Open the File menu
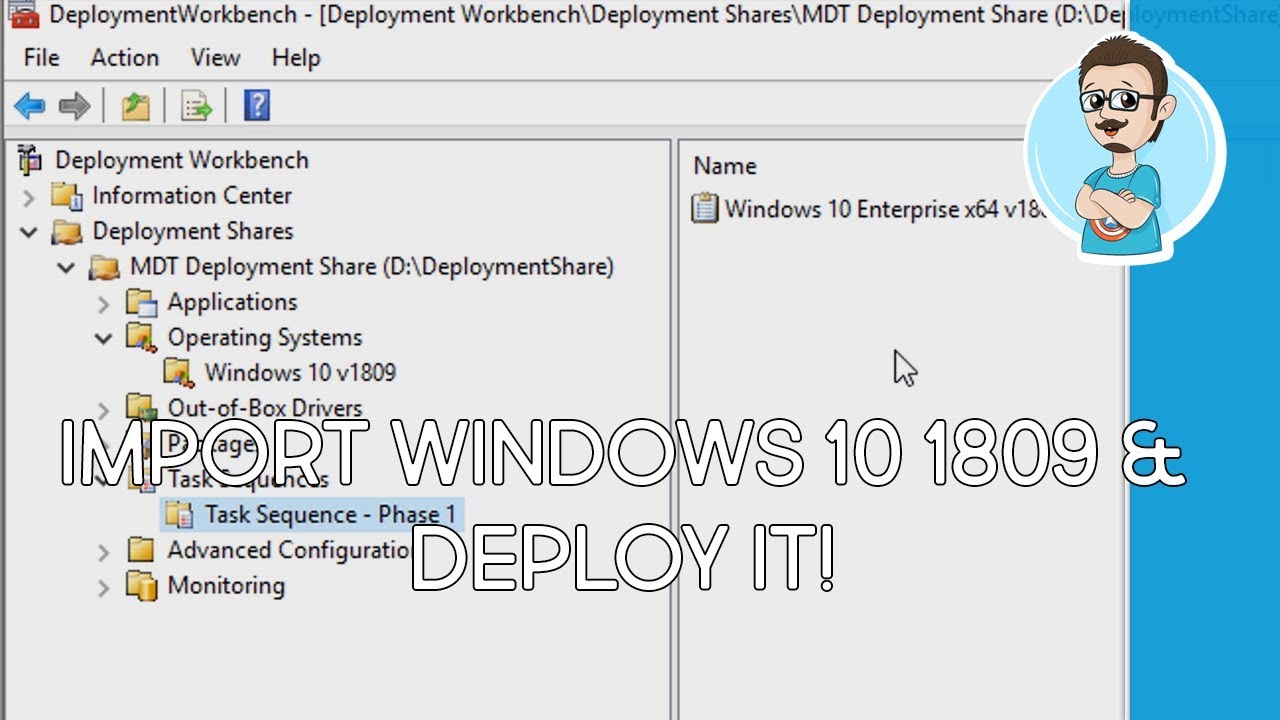The image size is (1280, 720). tap(41, 58)
